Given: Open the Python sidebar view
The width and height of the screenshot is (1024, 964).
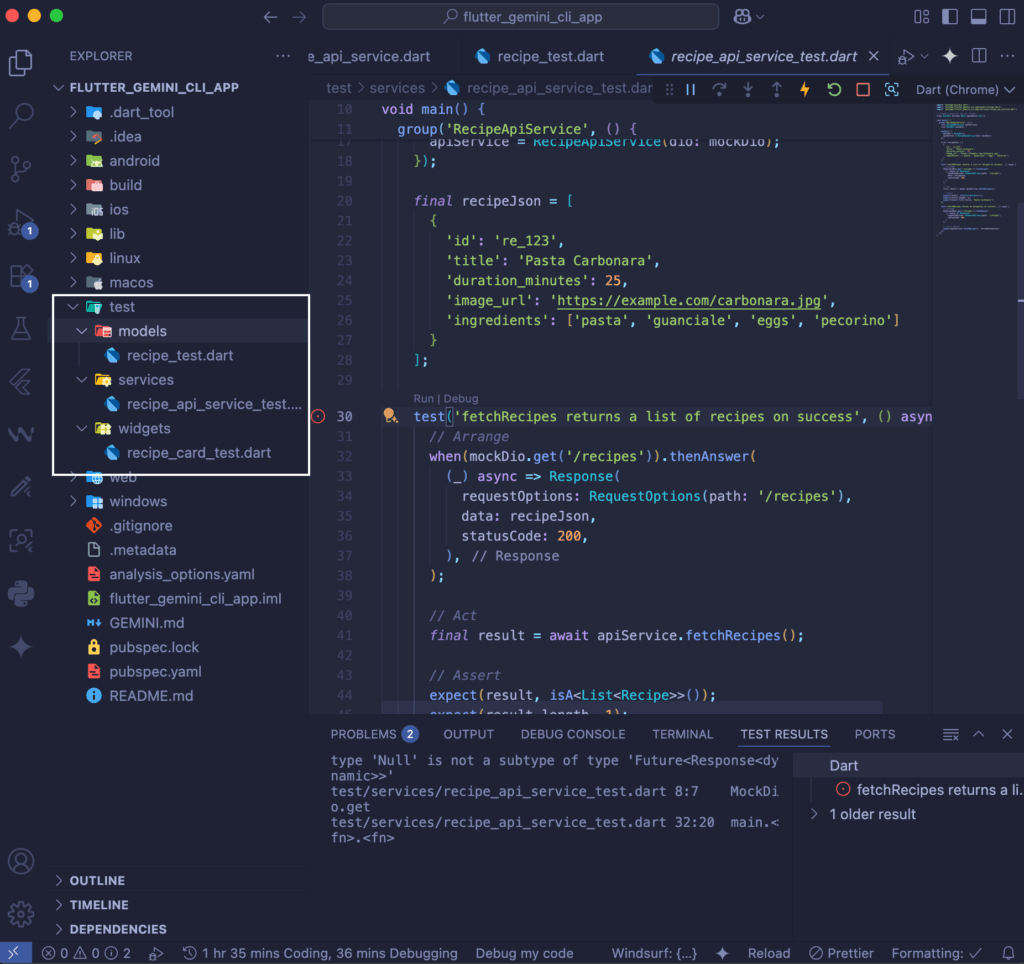Looking at the screenshot, I should pyautogui.click(x=21, y=594).
